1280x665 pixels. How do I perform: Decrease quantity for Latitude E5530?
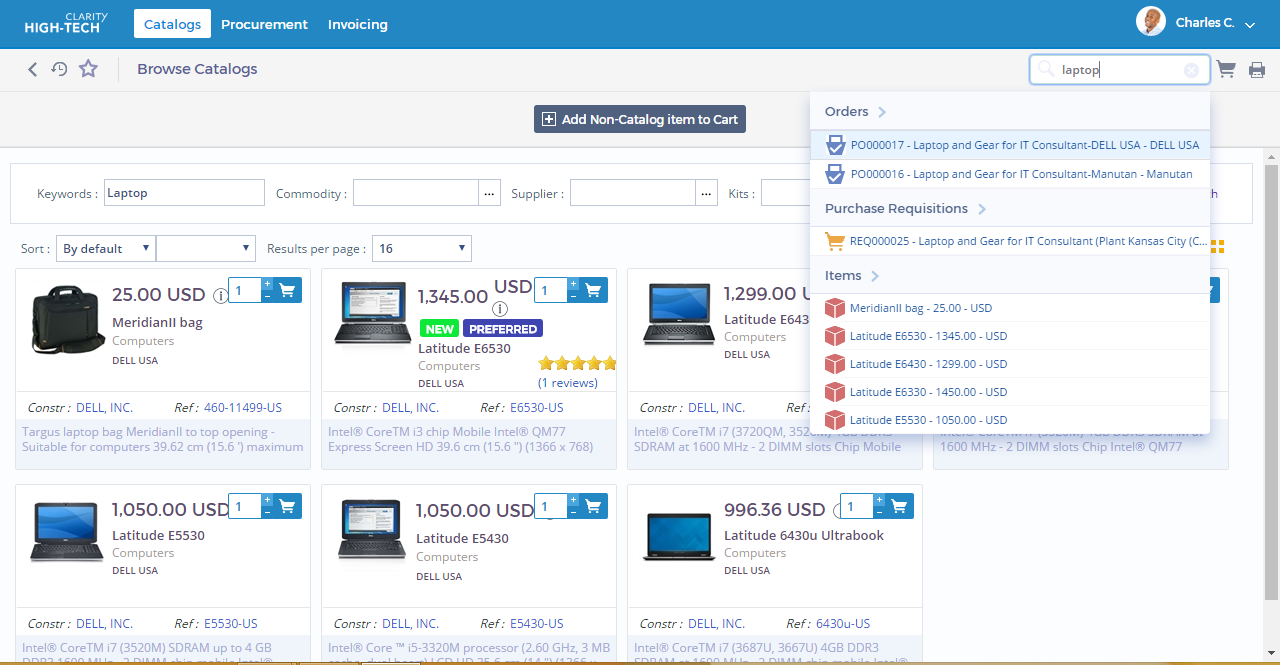coord(267,512)
